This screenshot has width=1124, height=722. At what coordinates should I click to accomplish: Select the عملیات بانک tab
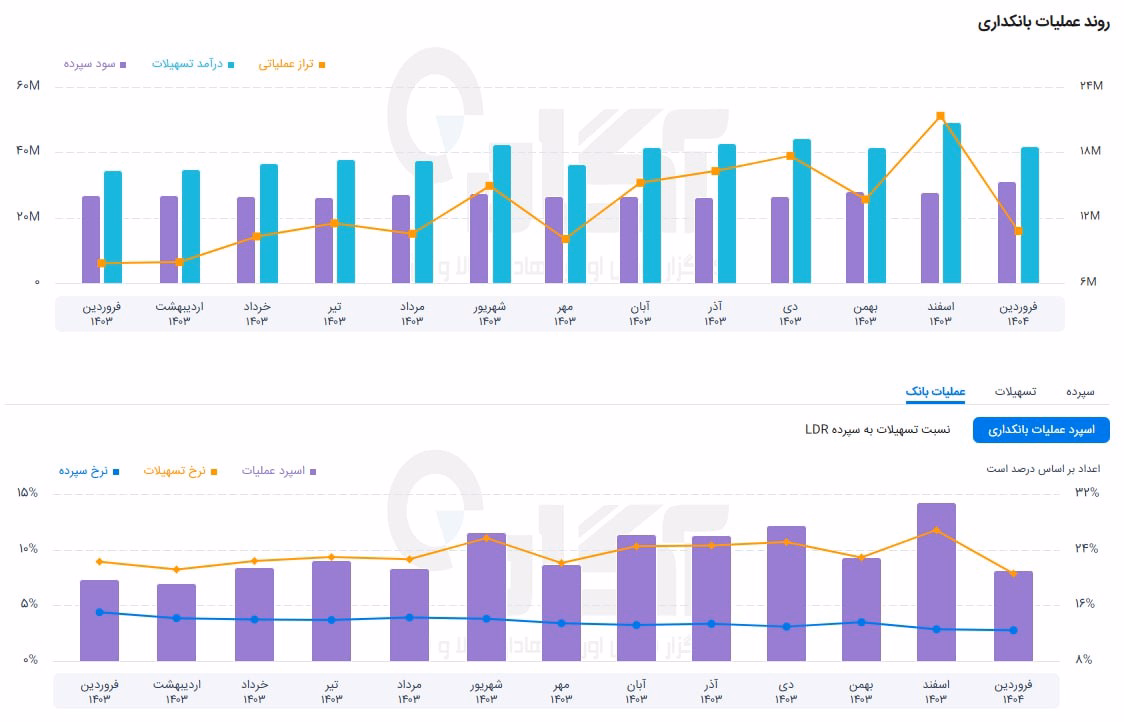coord(935,391)
